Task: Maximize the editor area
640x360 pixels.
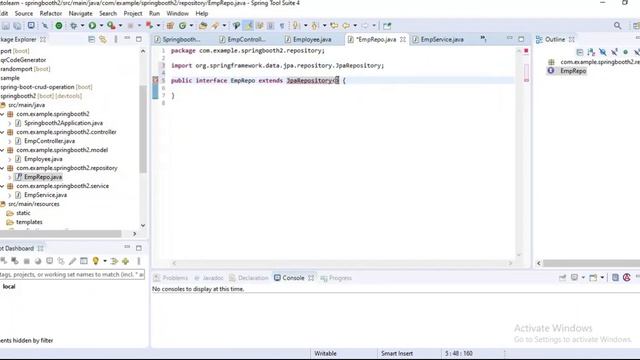Action: pyautogui.click(x=521, y=39)
